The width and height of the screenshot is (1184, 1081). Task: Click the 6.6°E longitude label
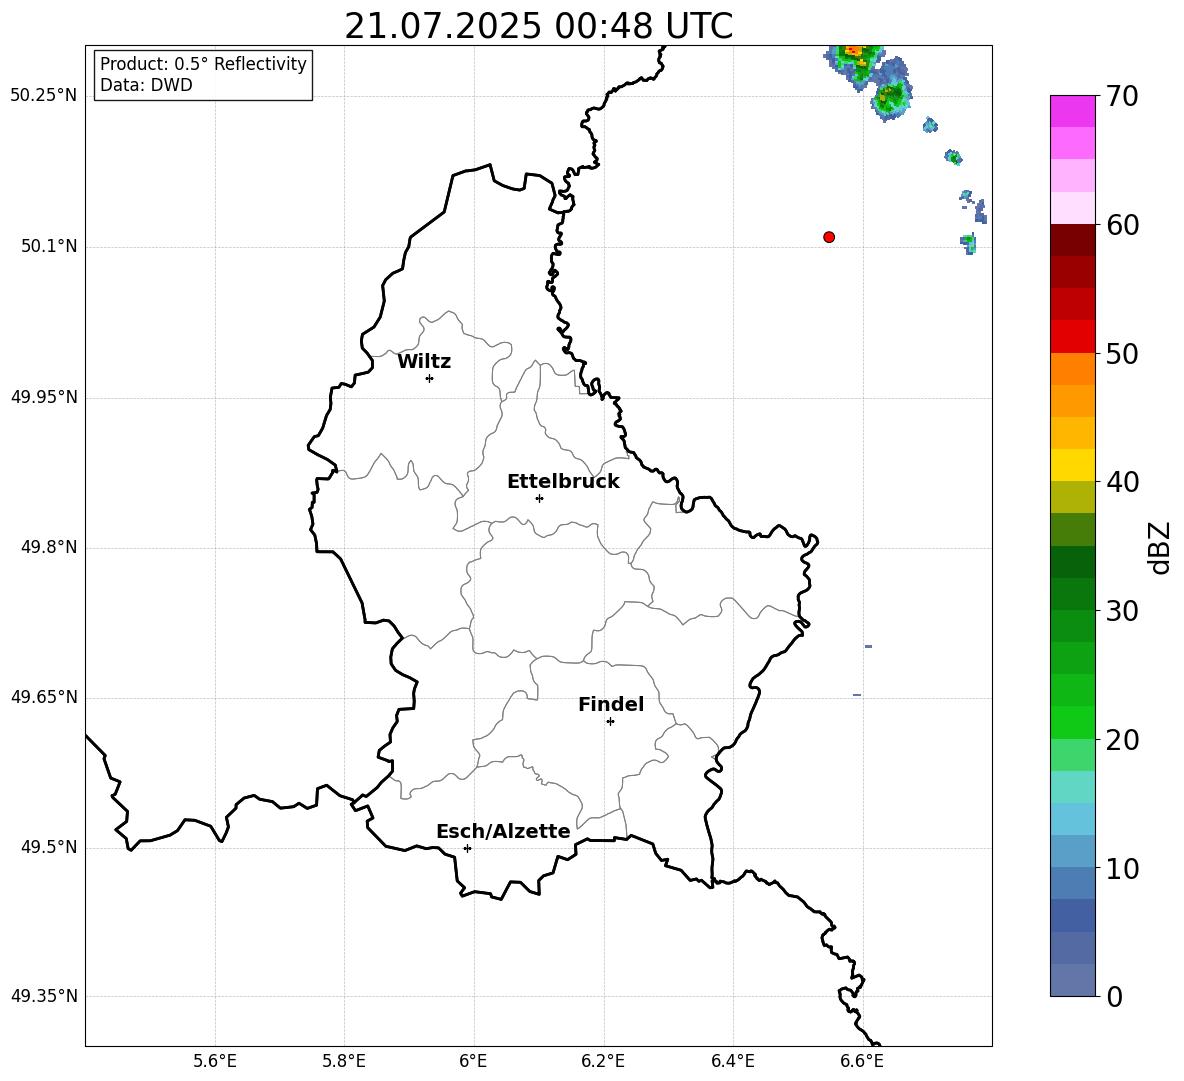[x=862, y=1061]
